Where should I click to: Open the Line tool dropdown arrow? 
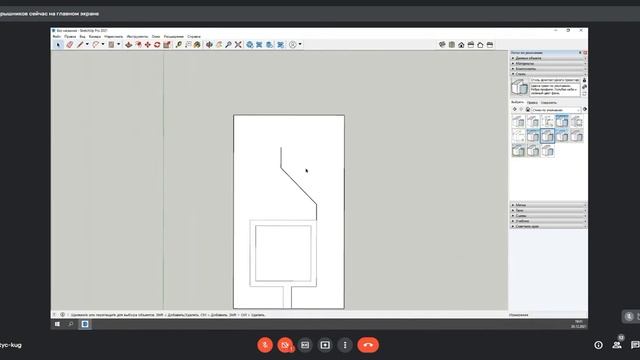pyautogui.click(x=87, y=44)
